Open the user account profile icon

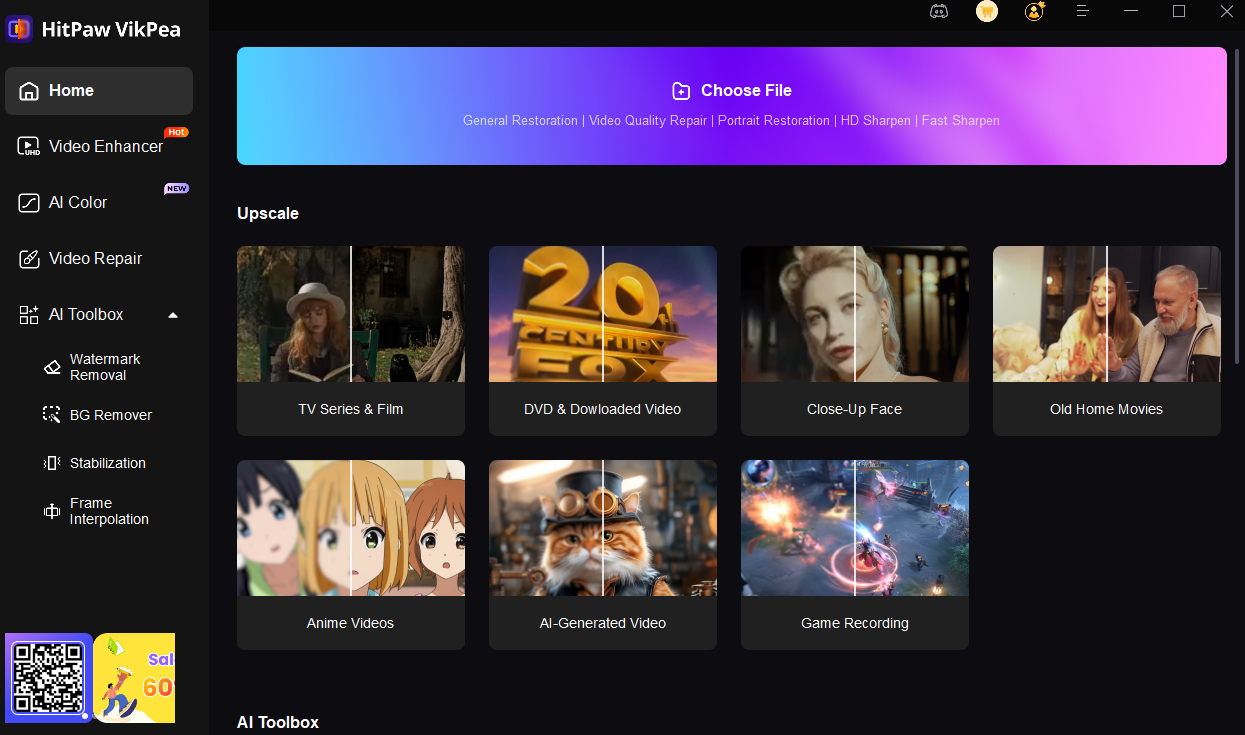1035,11
